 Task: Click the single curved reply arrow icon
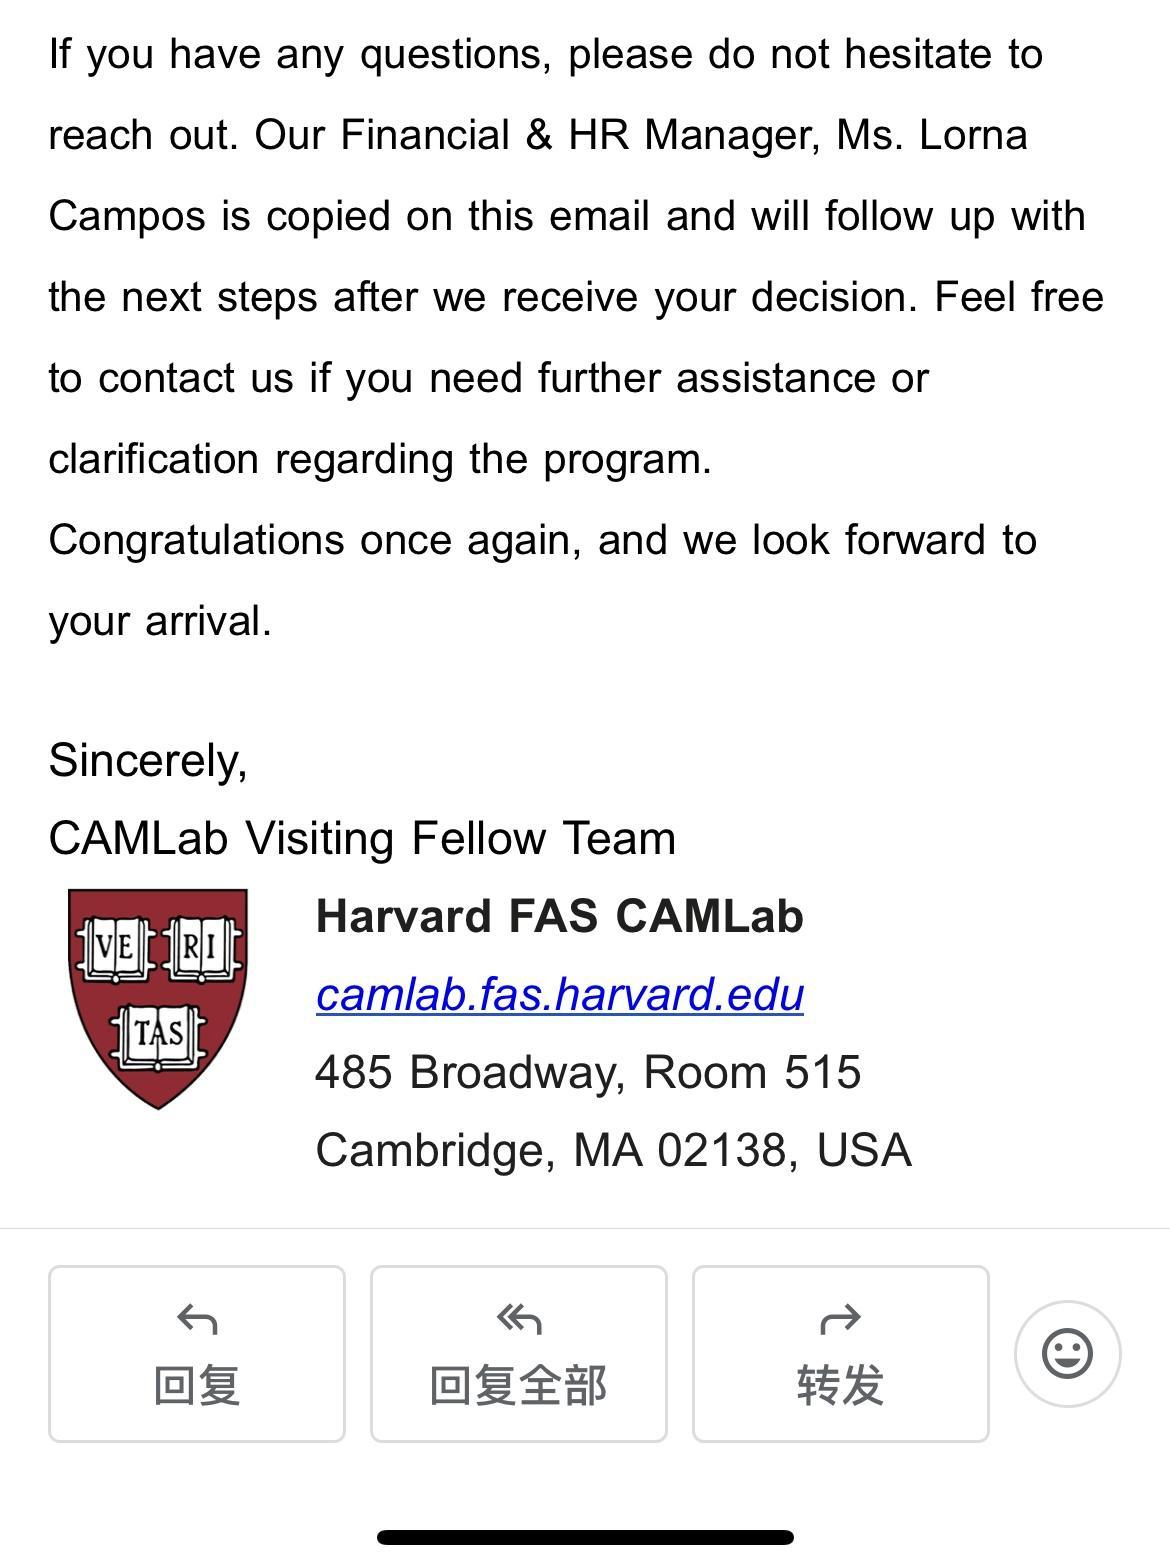(197, 1320)
